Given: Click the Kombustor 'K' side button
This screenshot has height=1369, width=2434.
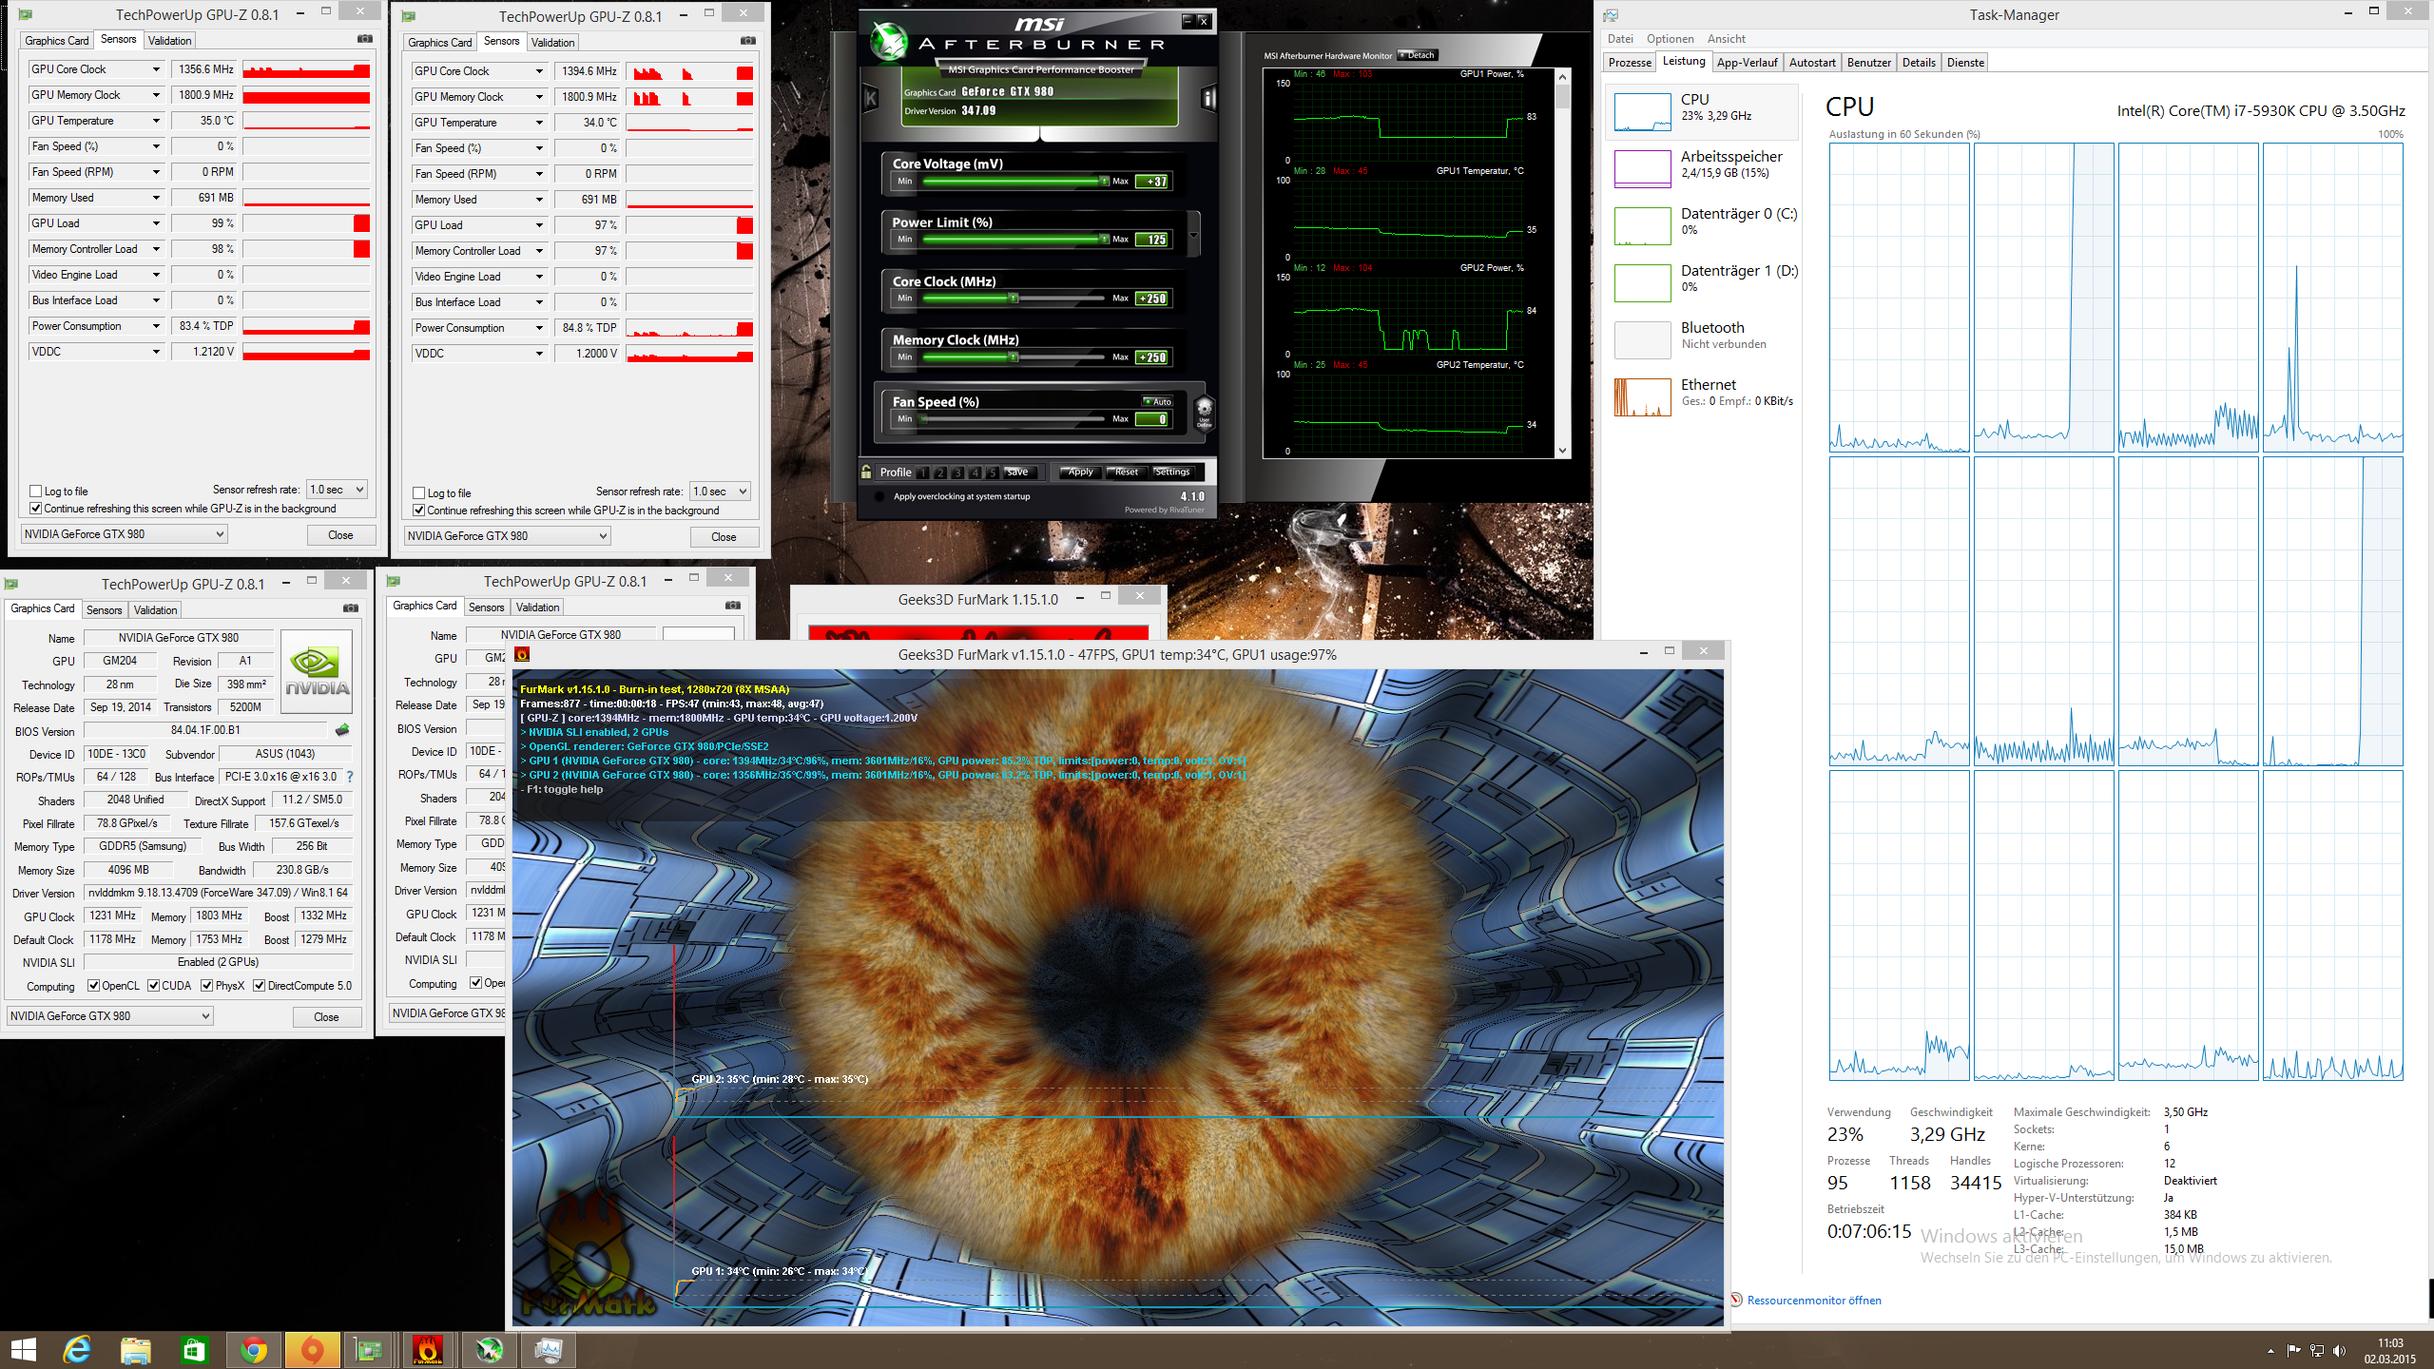Looking at the screenshot, I should (870, 98).
